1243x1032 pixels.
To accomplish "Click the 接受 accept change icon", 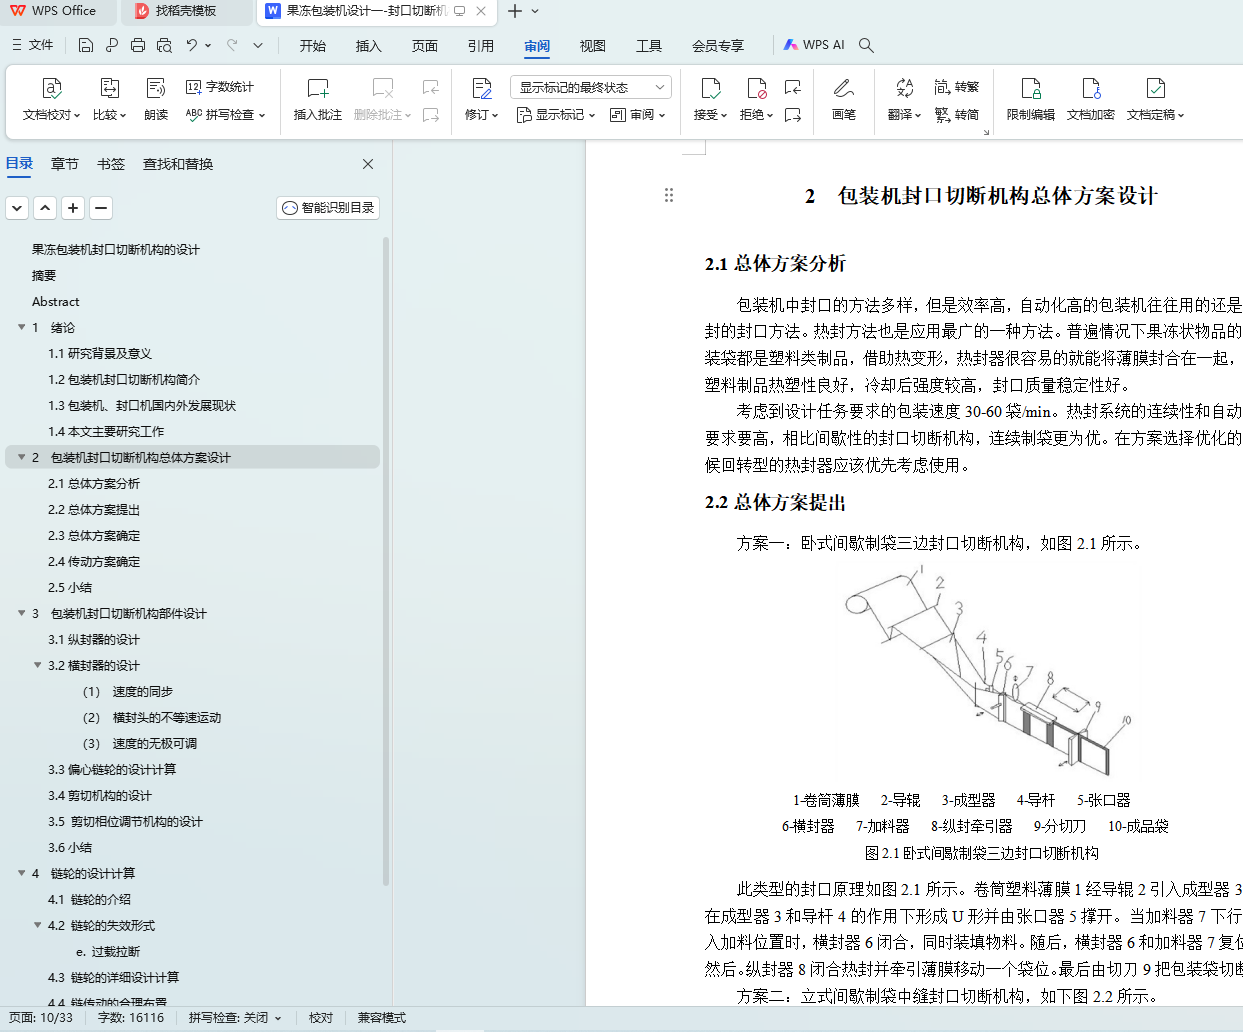I will pos(710,88).
